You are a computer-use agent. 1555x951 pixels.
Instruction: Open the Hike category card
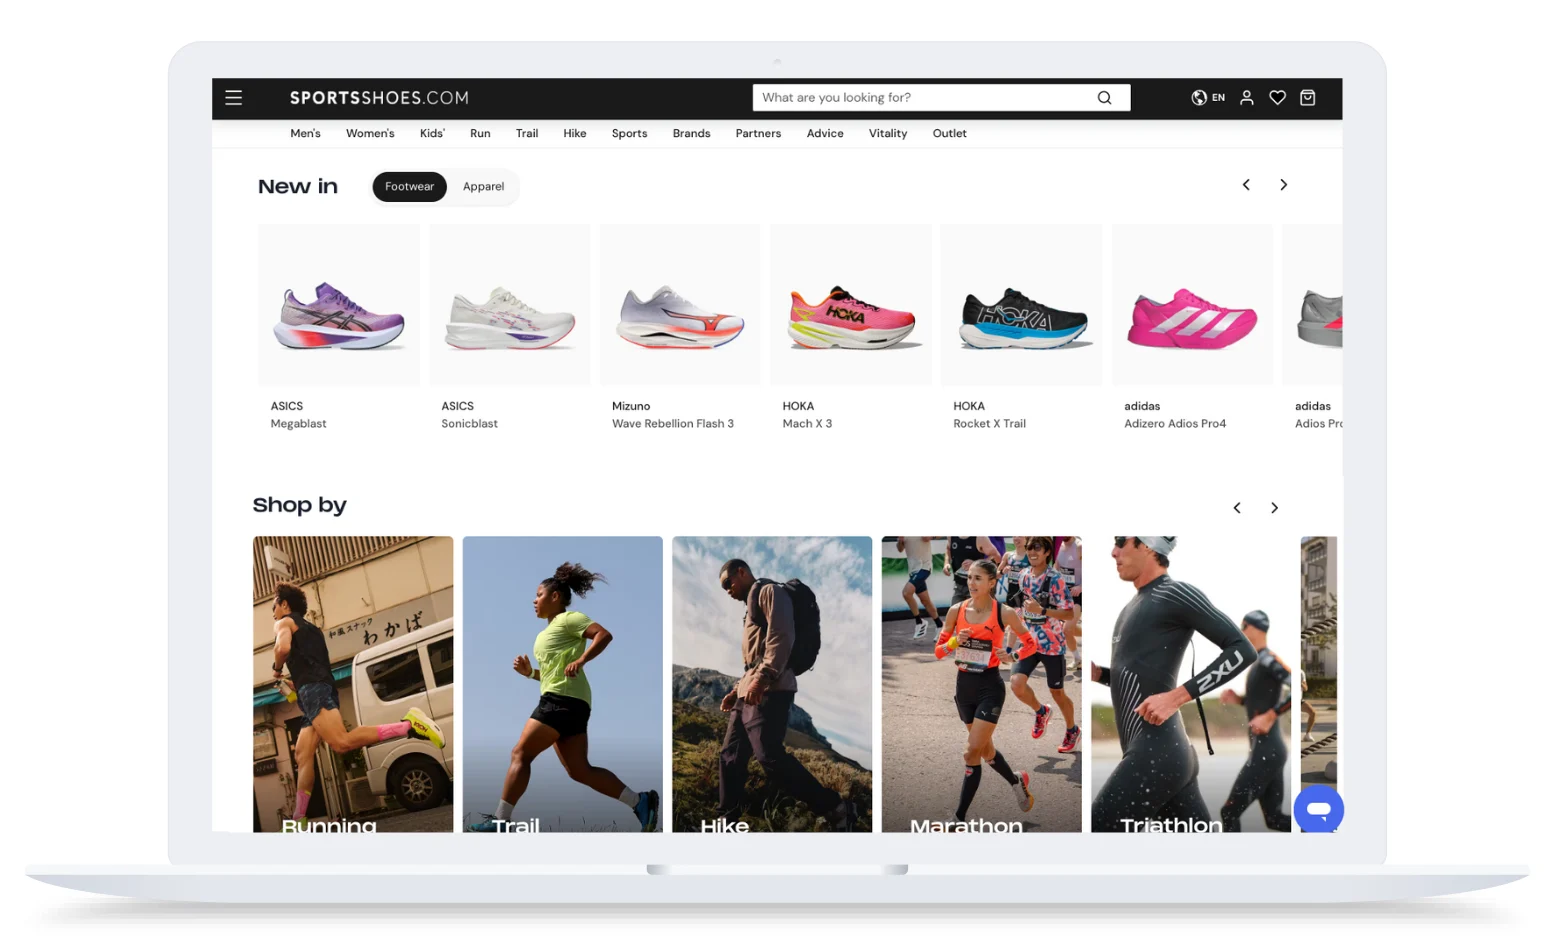[x=772, y=684]
